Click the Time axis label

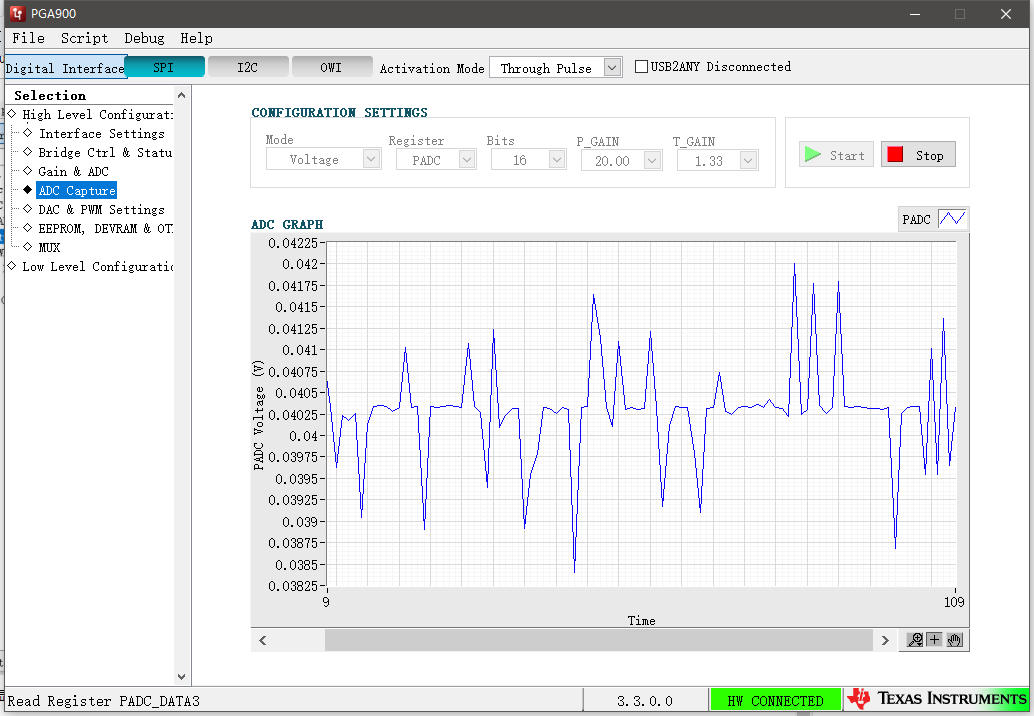pos(641,620)
